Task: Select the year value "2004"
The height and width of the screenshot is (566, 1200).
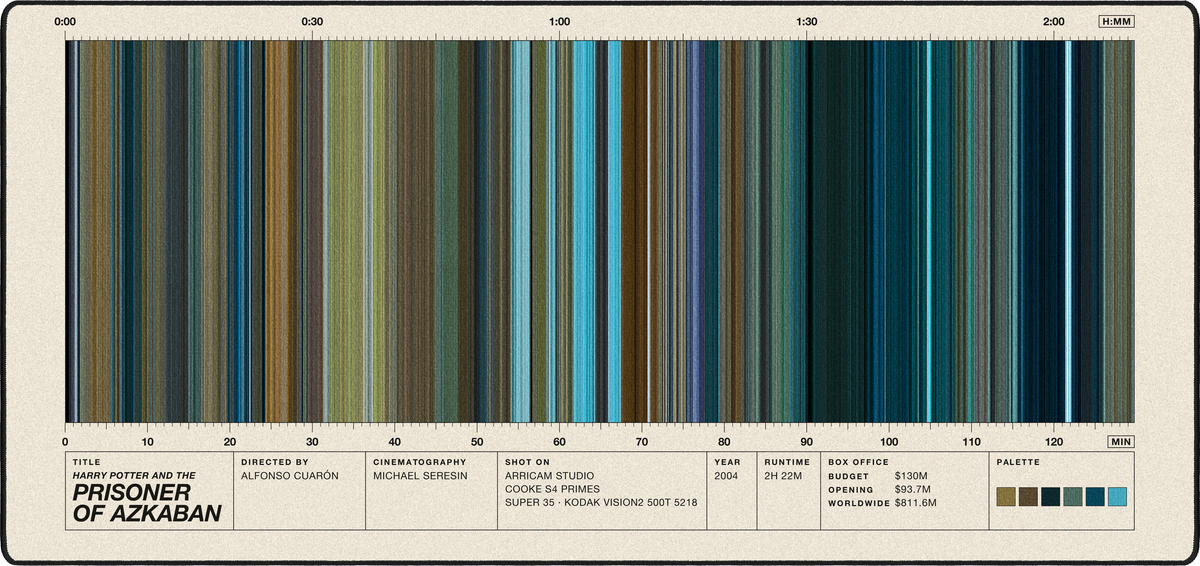Action: [x=727, y=476]
